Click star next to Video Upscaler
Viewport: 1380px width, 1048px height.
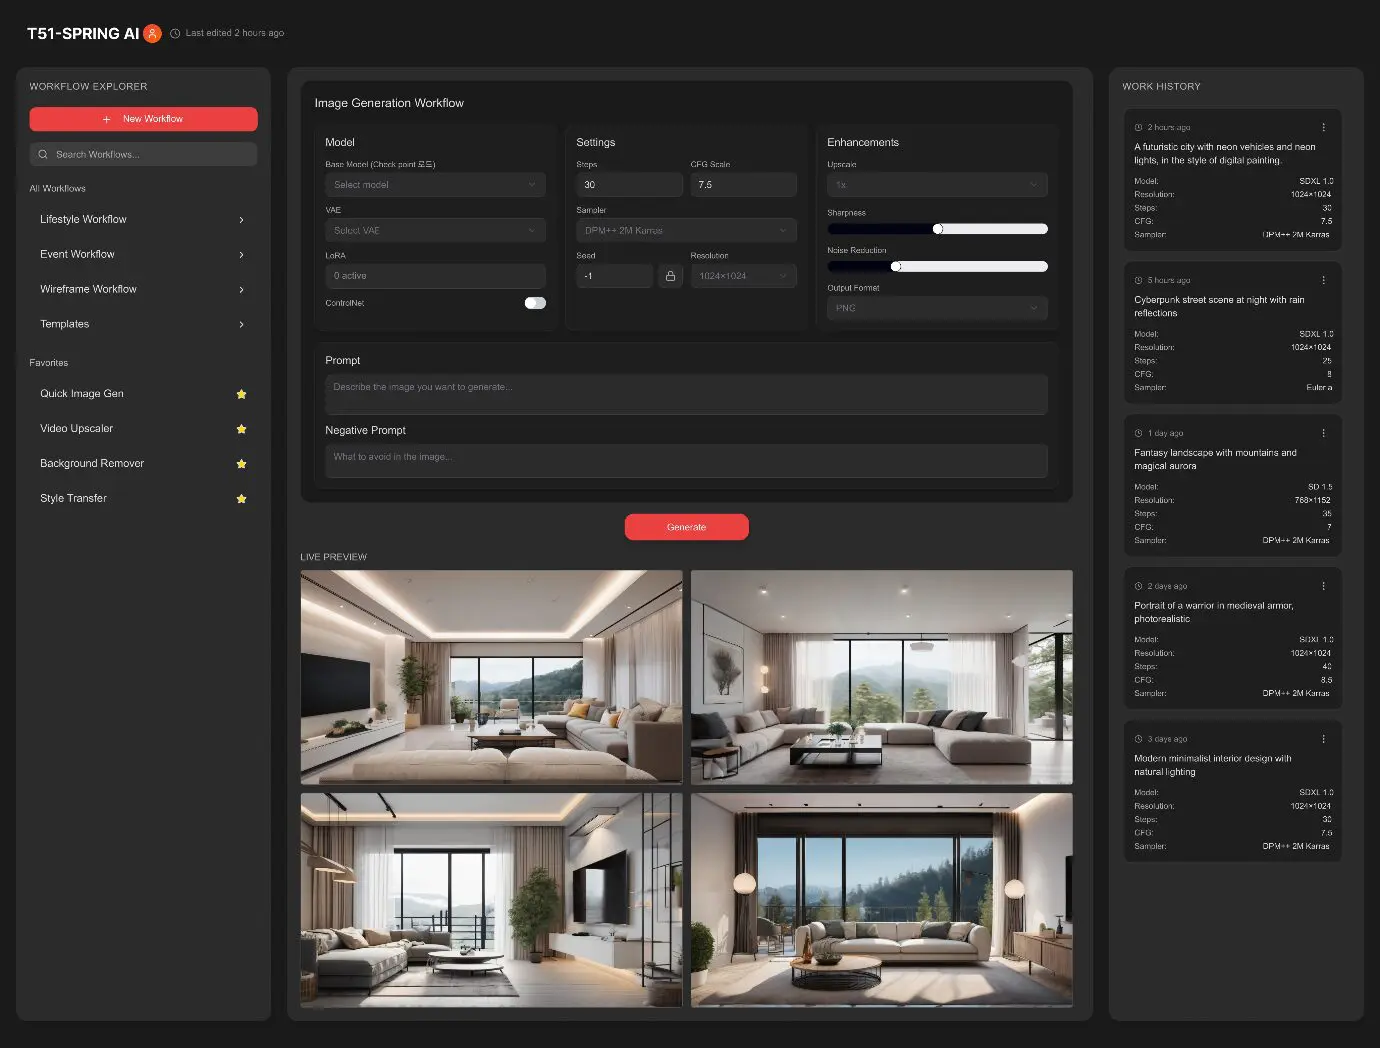pyautogui.click(x=241, y=429)
